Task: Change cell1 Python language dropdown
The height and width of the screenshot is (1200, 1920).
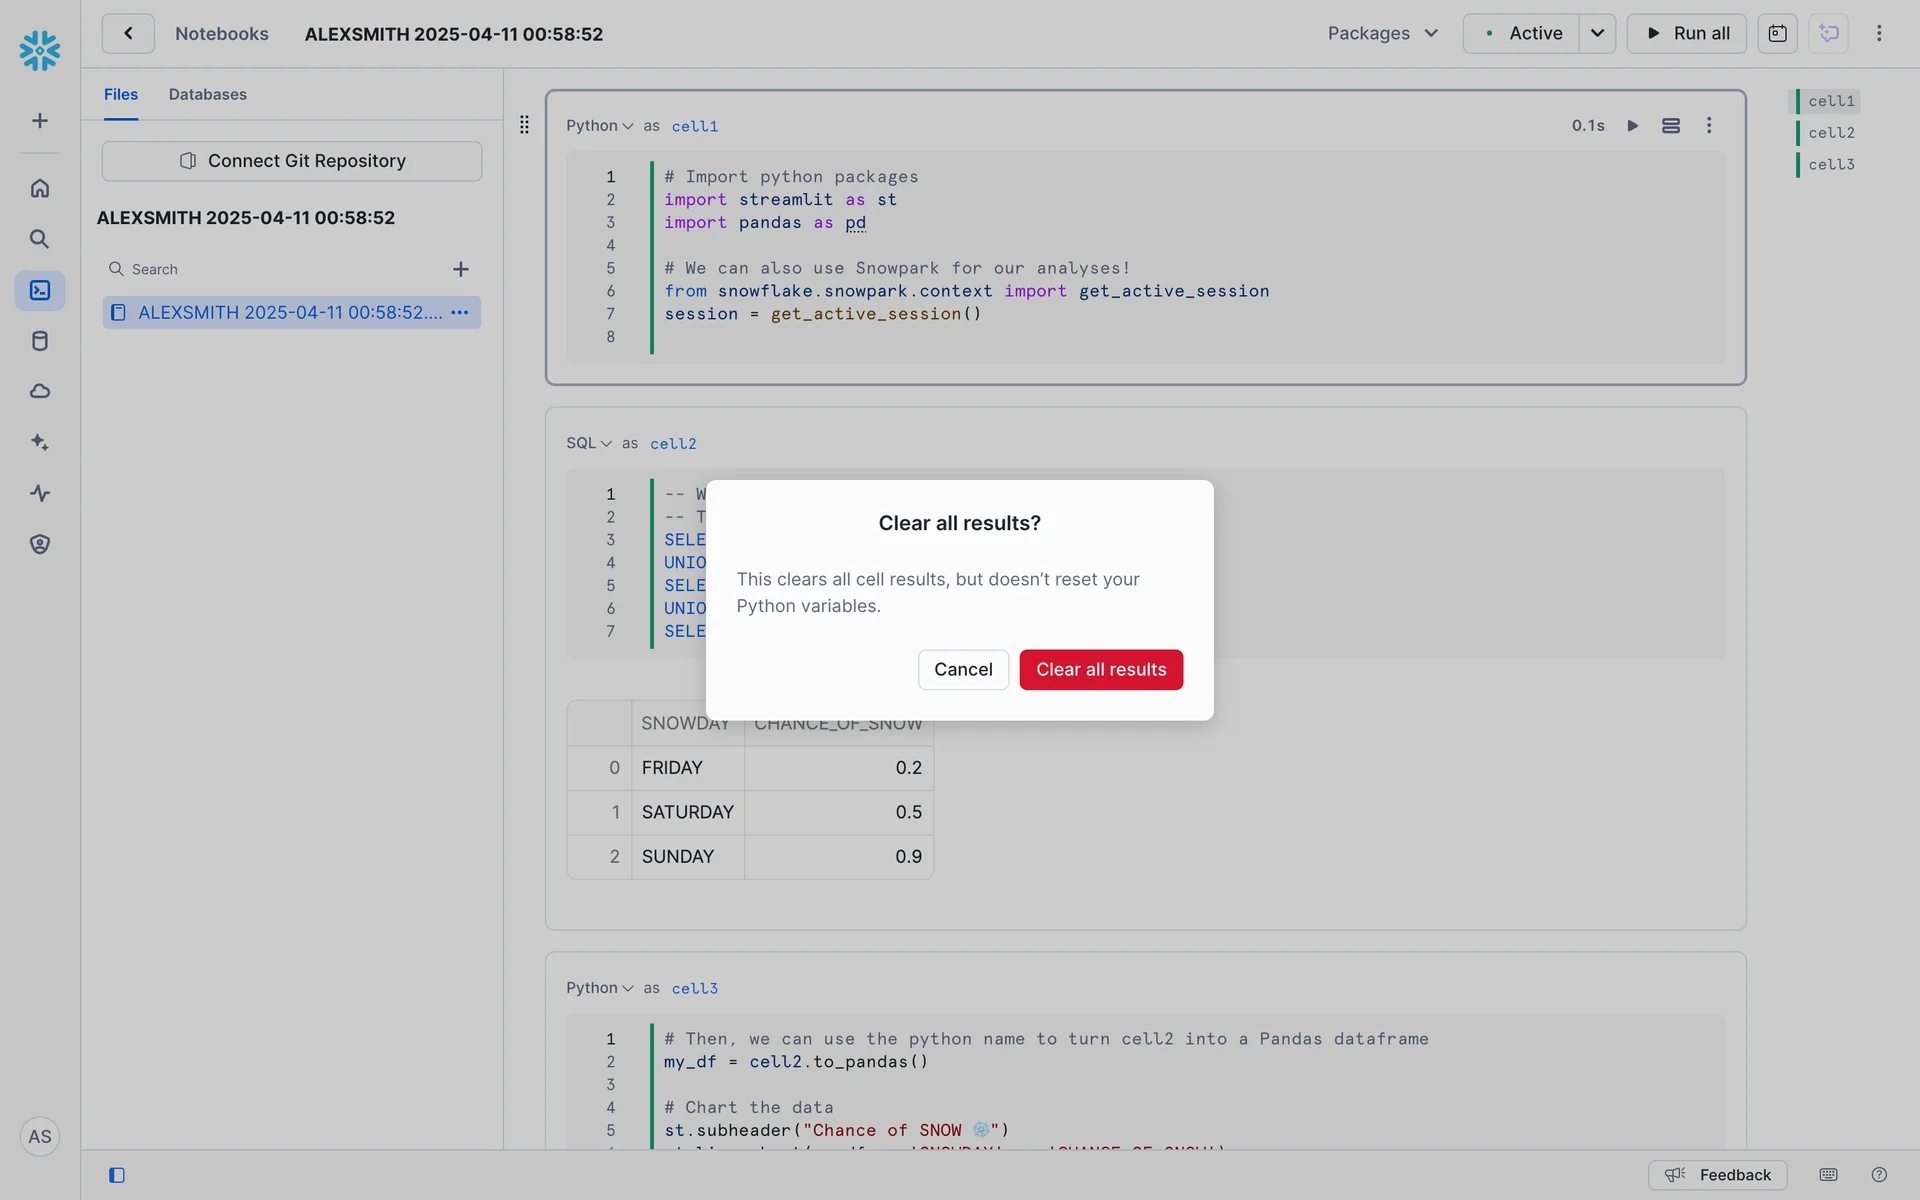Action: (599, 126)
